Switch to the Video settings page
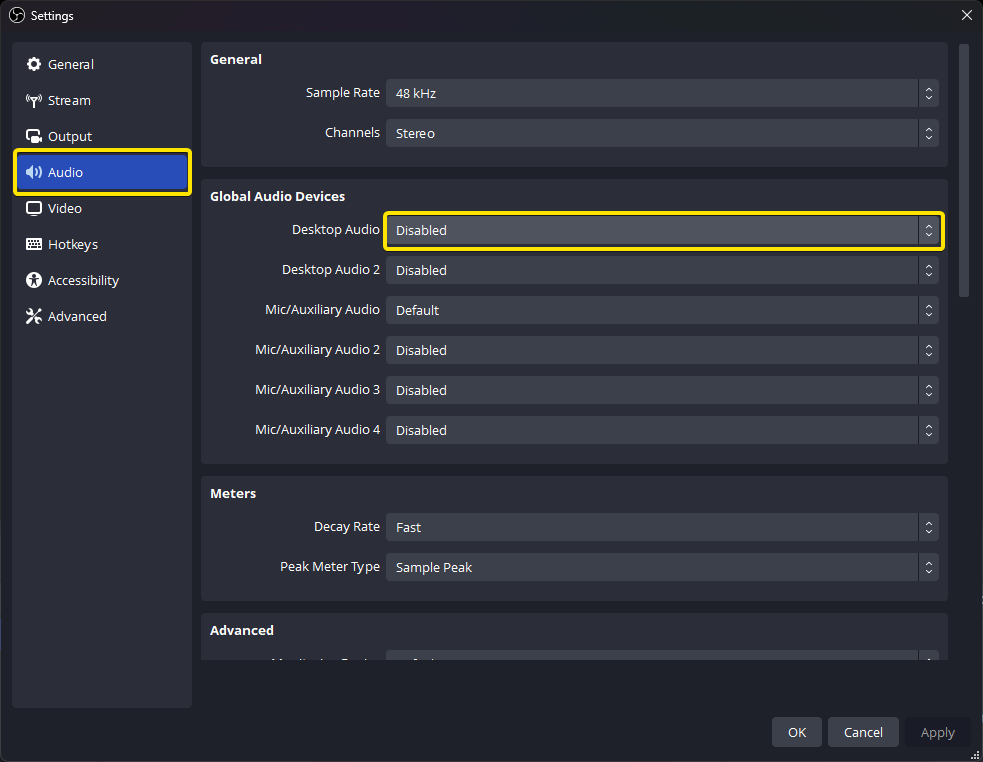Image resolution: width=983 pixels, height=762 pixels. pyautogui.click(x=62, y=208)
